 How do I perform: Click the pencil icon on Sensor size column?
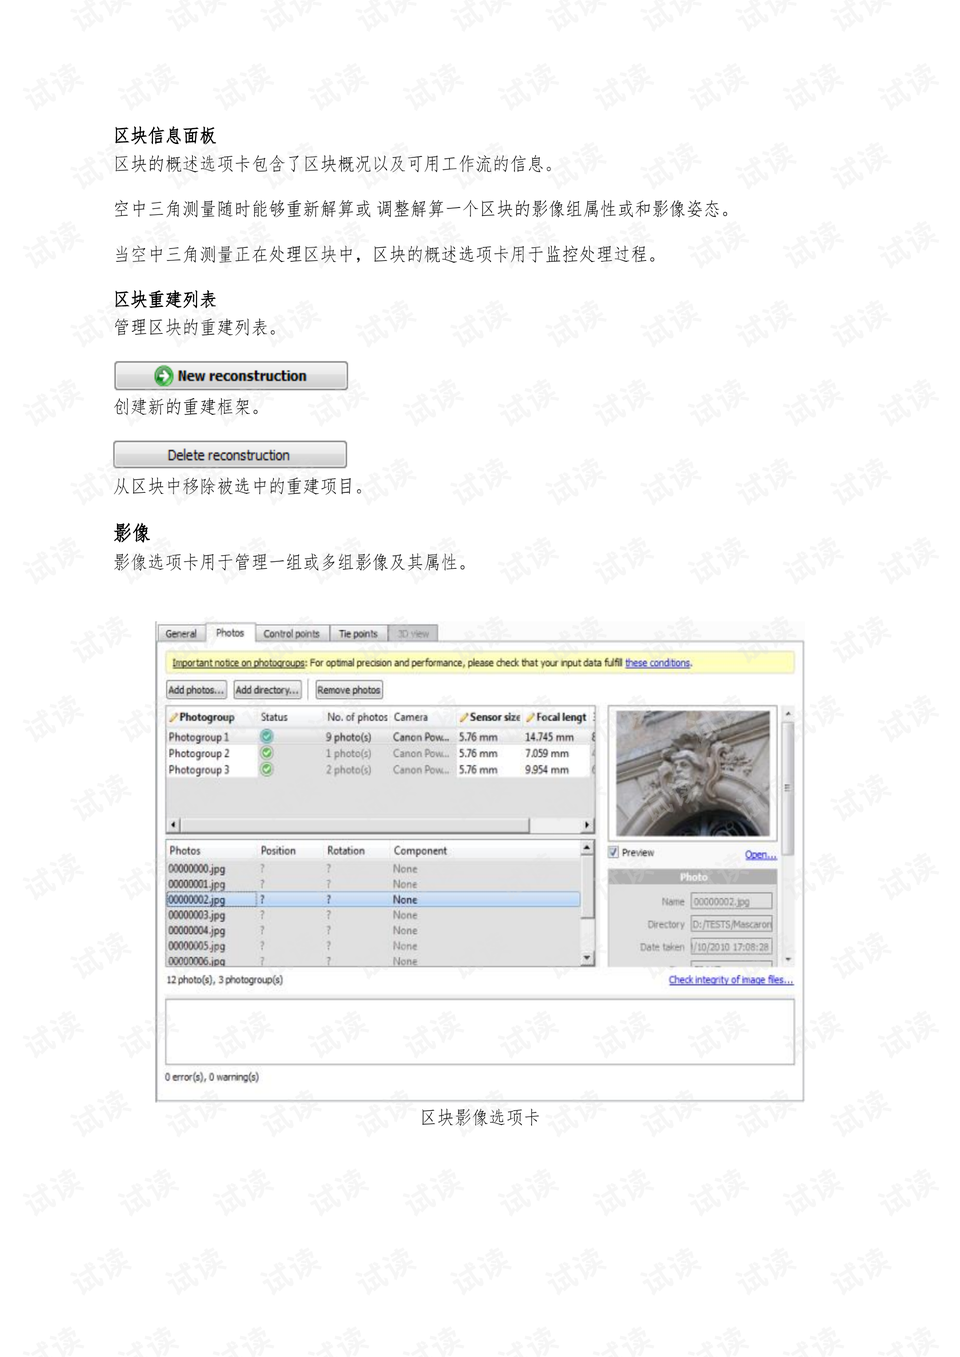pyautogui.click(x=464, y=716)
